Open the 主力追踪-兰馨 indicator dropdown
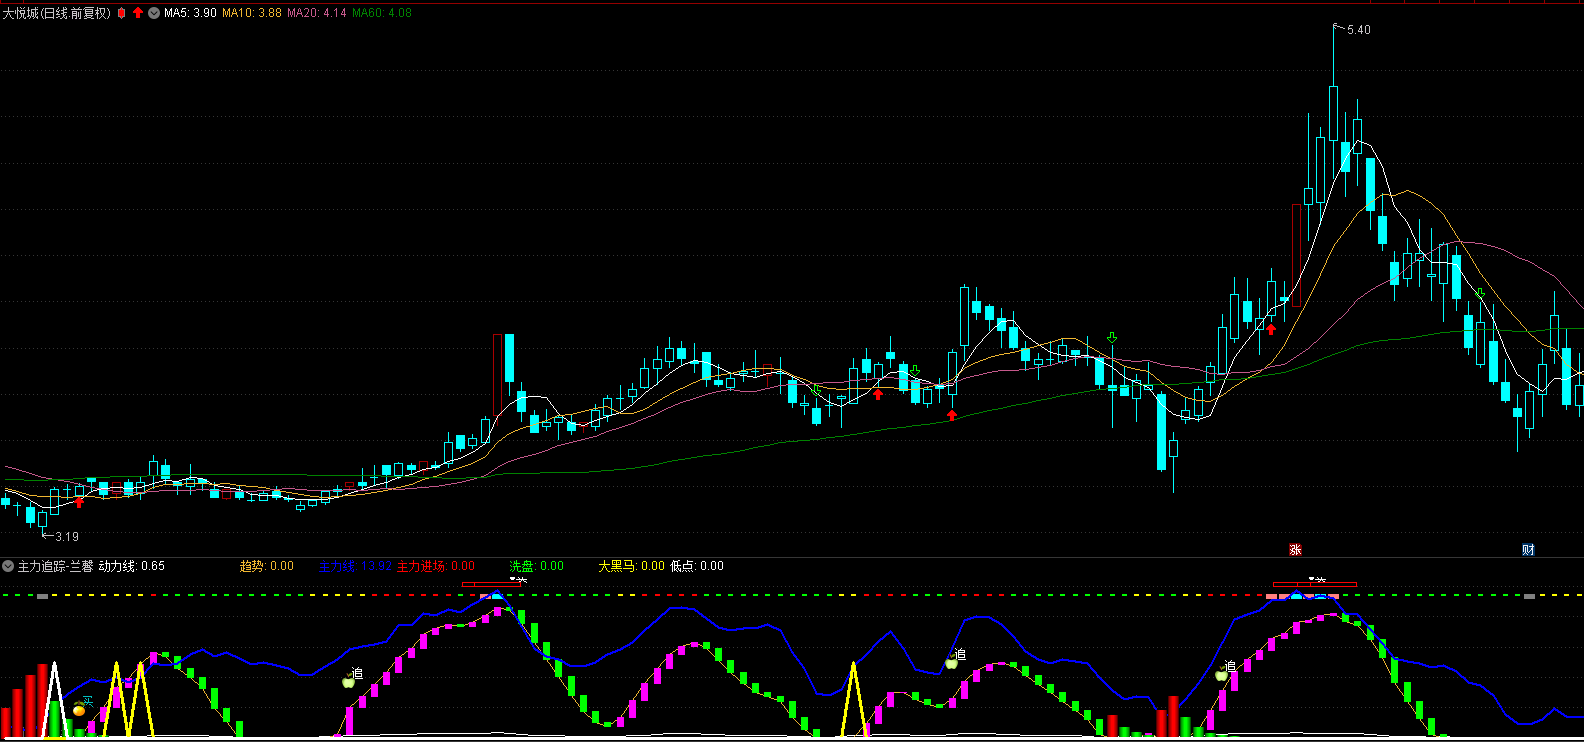Viewport: 1584px width, 742px height. pos(8,566)
